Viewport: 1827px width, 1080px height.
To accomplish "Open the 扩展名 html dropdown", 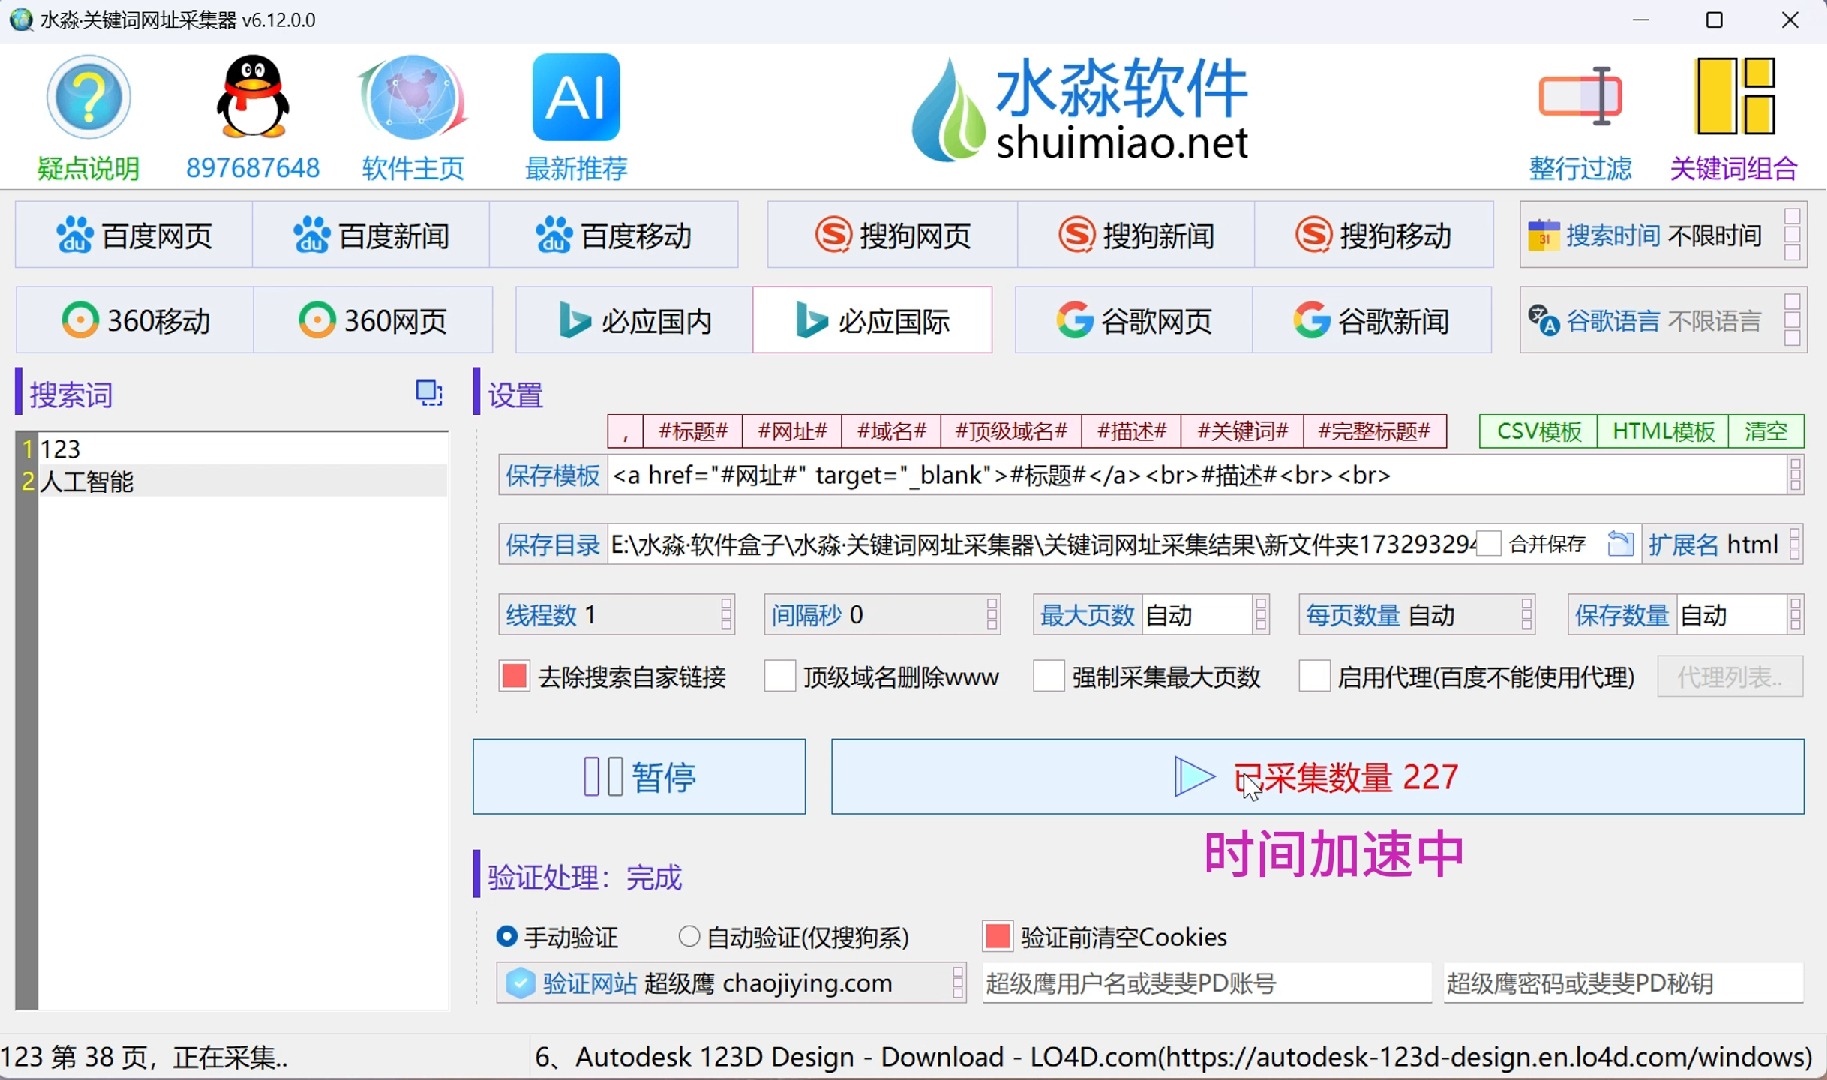I will pos(1722,545).
